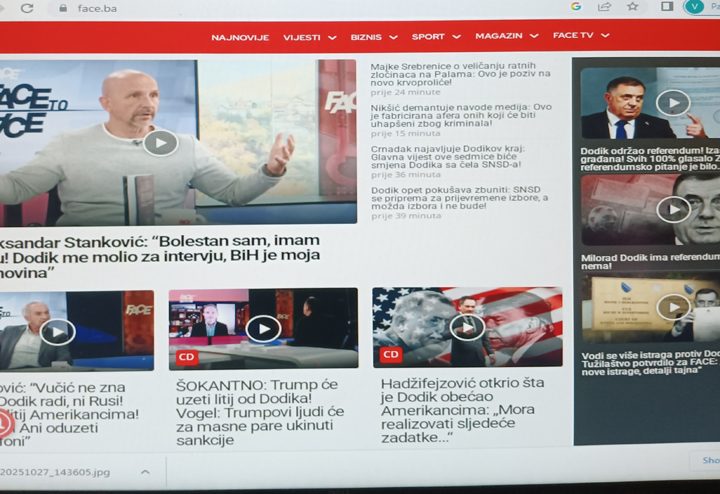Open the BIZNIS section
This screenshot has width=720, height=494.
(366, 37)
